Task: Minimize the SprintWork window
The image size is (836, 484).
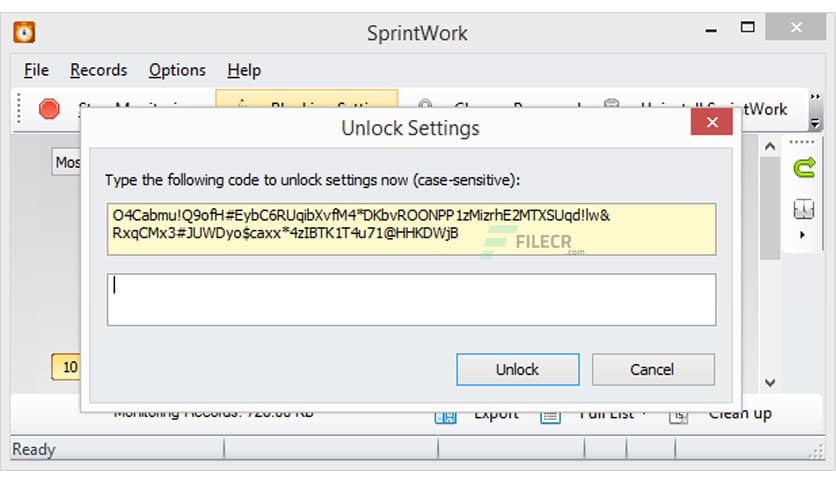Action: (x=711, y=30)
